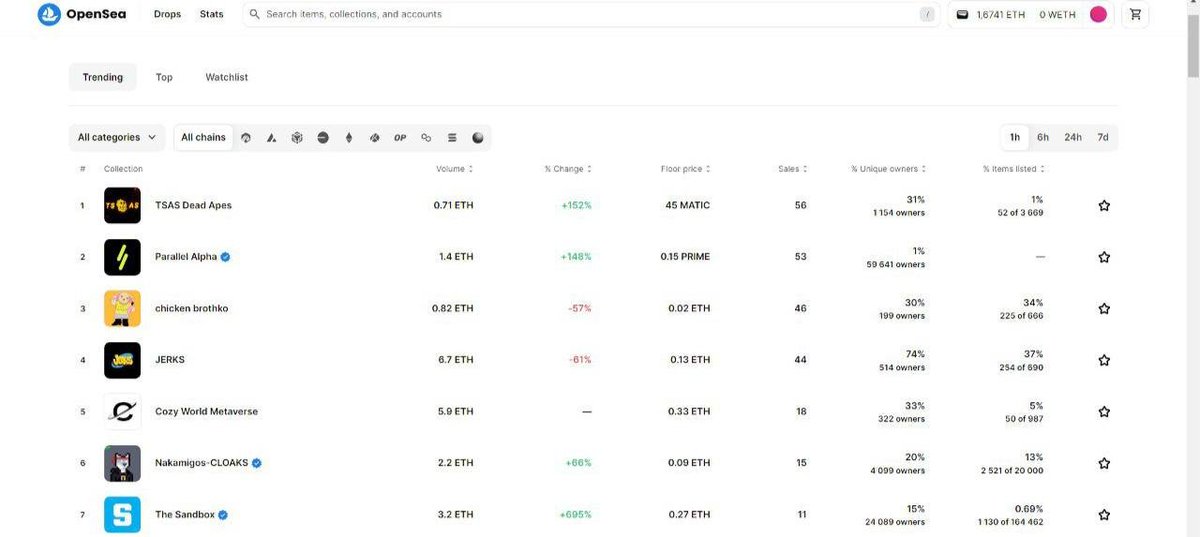Open The Sandbox logo thumbnail
The image size is (1200, 537).
tap(122, 515)
